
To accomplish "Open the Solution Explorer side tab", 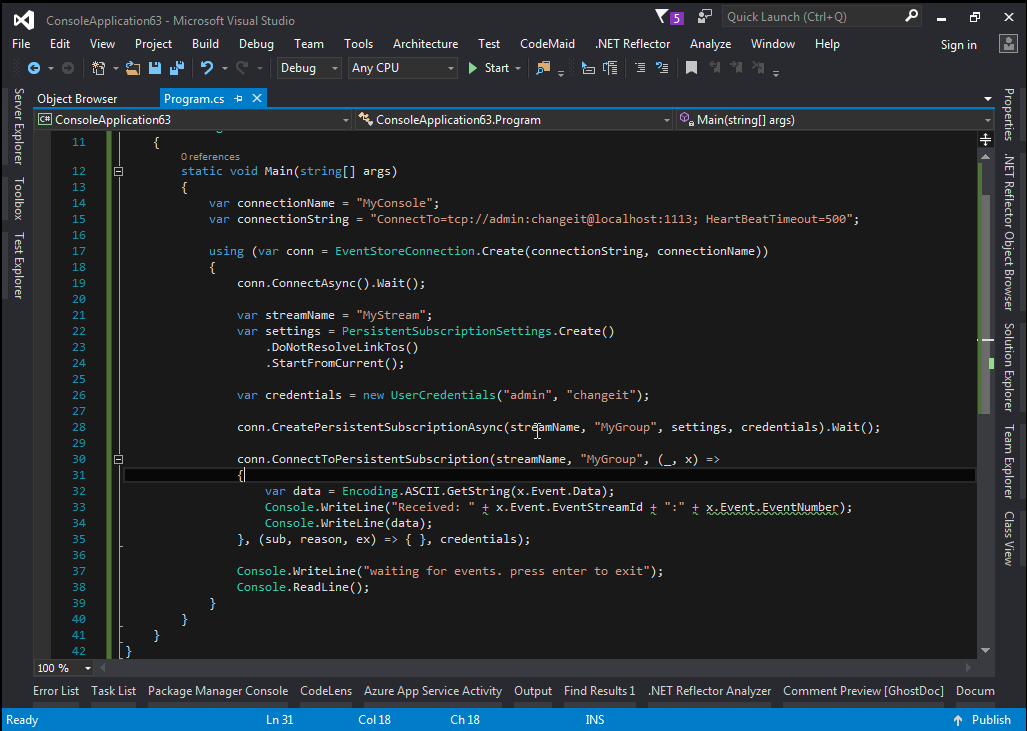I will [1009, 367].
